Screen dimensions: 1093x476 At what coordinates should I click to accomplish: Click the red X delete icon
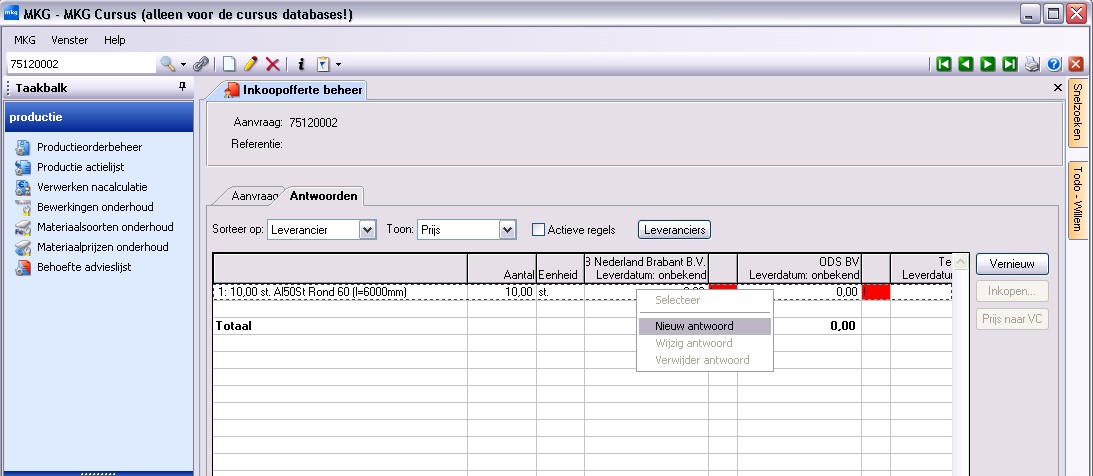(x=273, y=64)
